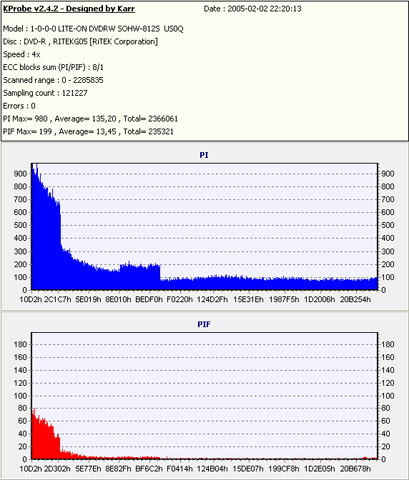The image size is (409, 480).
Task: Click the PIF graph title
Action: tap(204, 324)
